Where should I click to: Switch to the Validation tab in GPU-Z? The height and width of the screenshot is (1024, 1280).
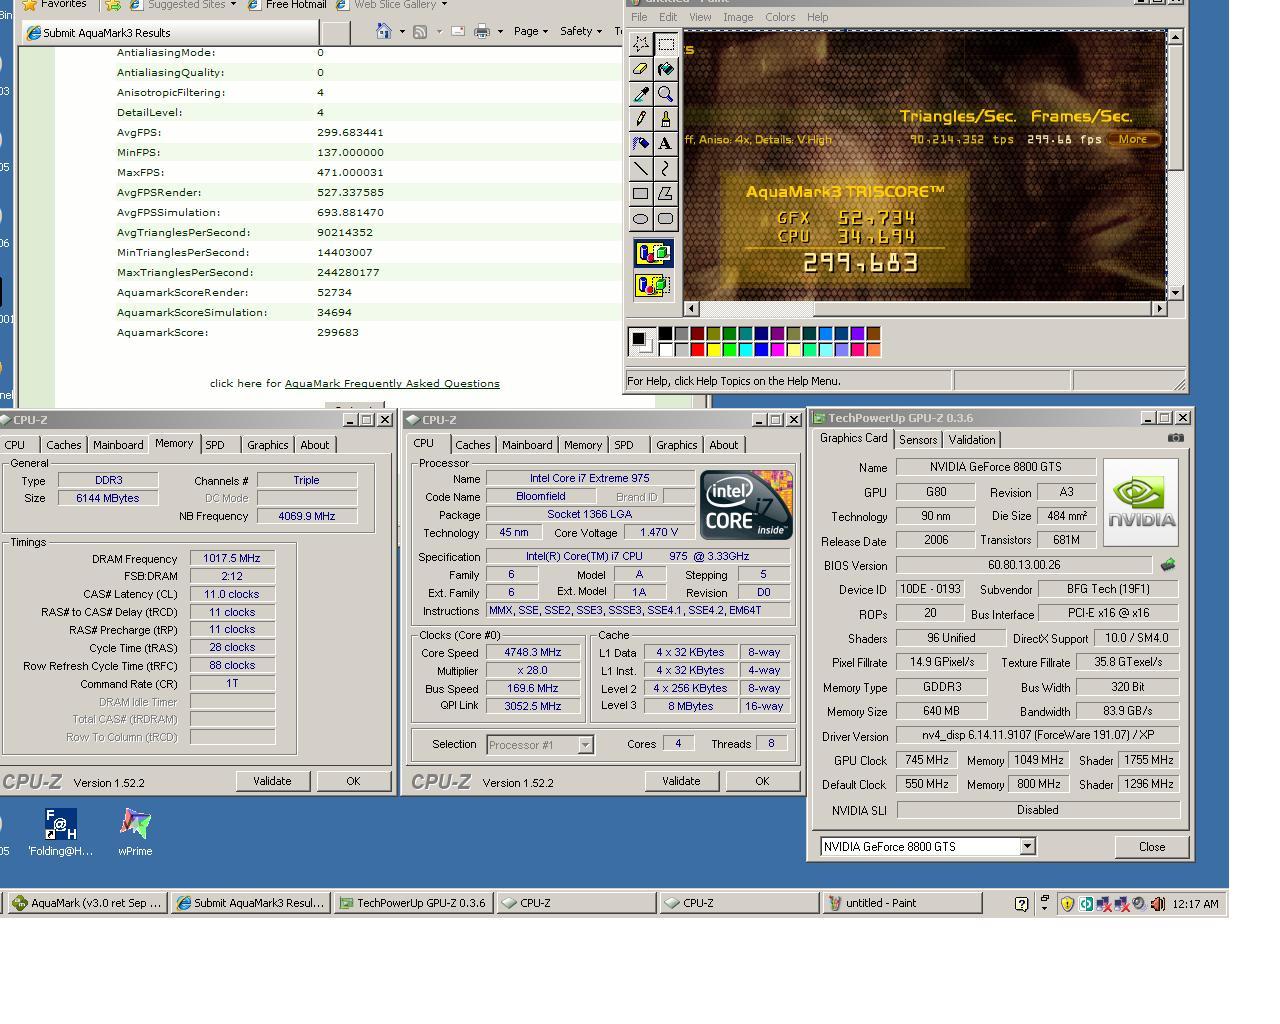972,440
